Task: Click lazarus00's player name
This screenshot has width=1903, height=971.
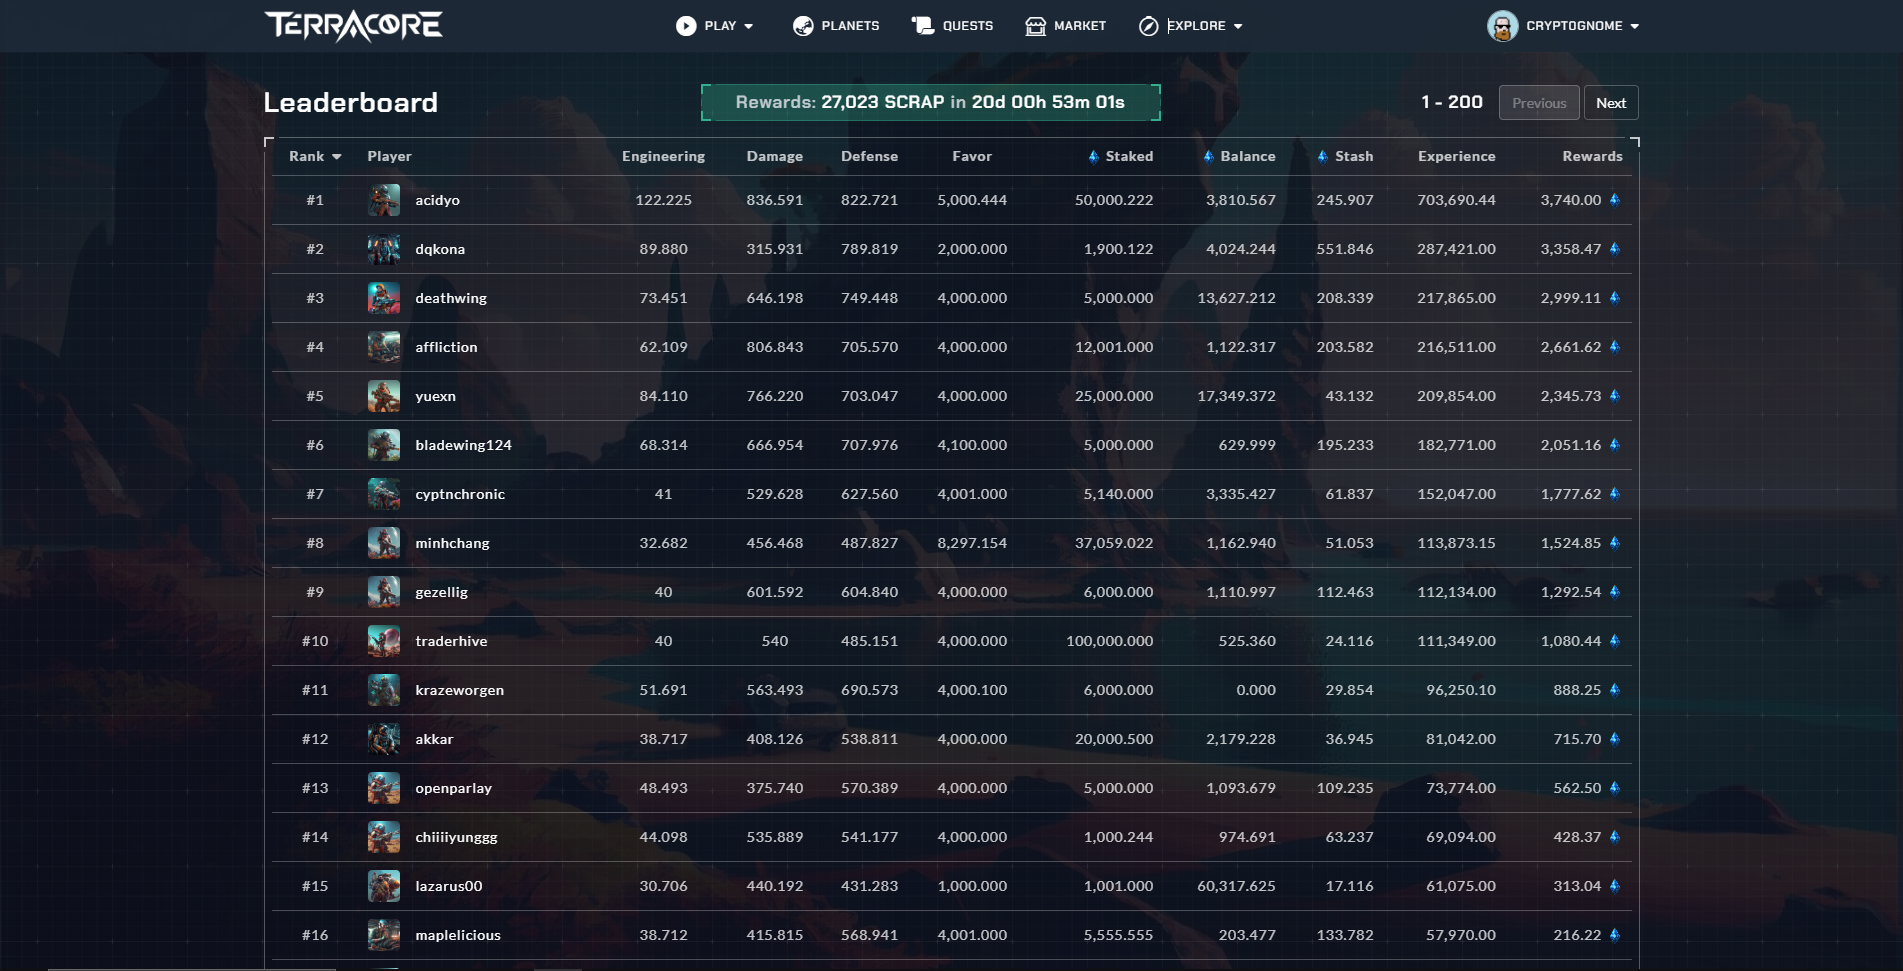Action: click(449, 886)
